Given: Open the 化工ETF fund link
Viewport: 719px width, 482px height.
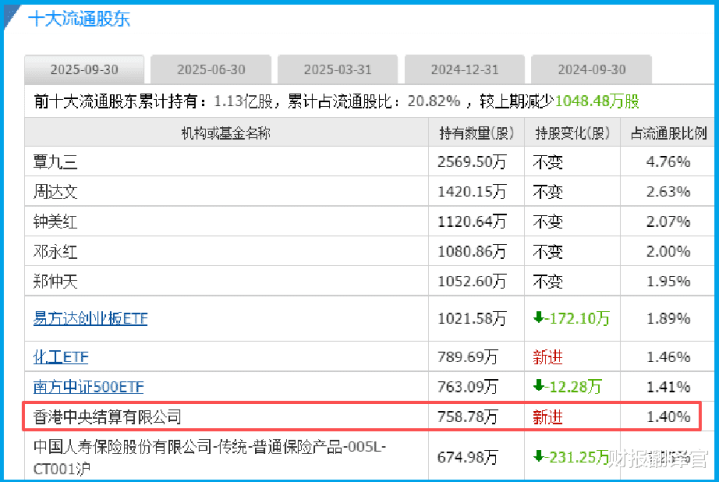Looking at the screenshot, I should pyautogui.click(x=61, y=356).
